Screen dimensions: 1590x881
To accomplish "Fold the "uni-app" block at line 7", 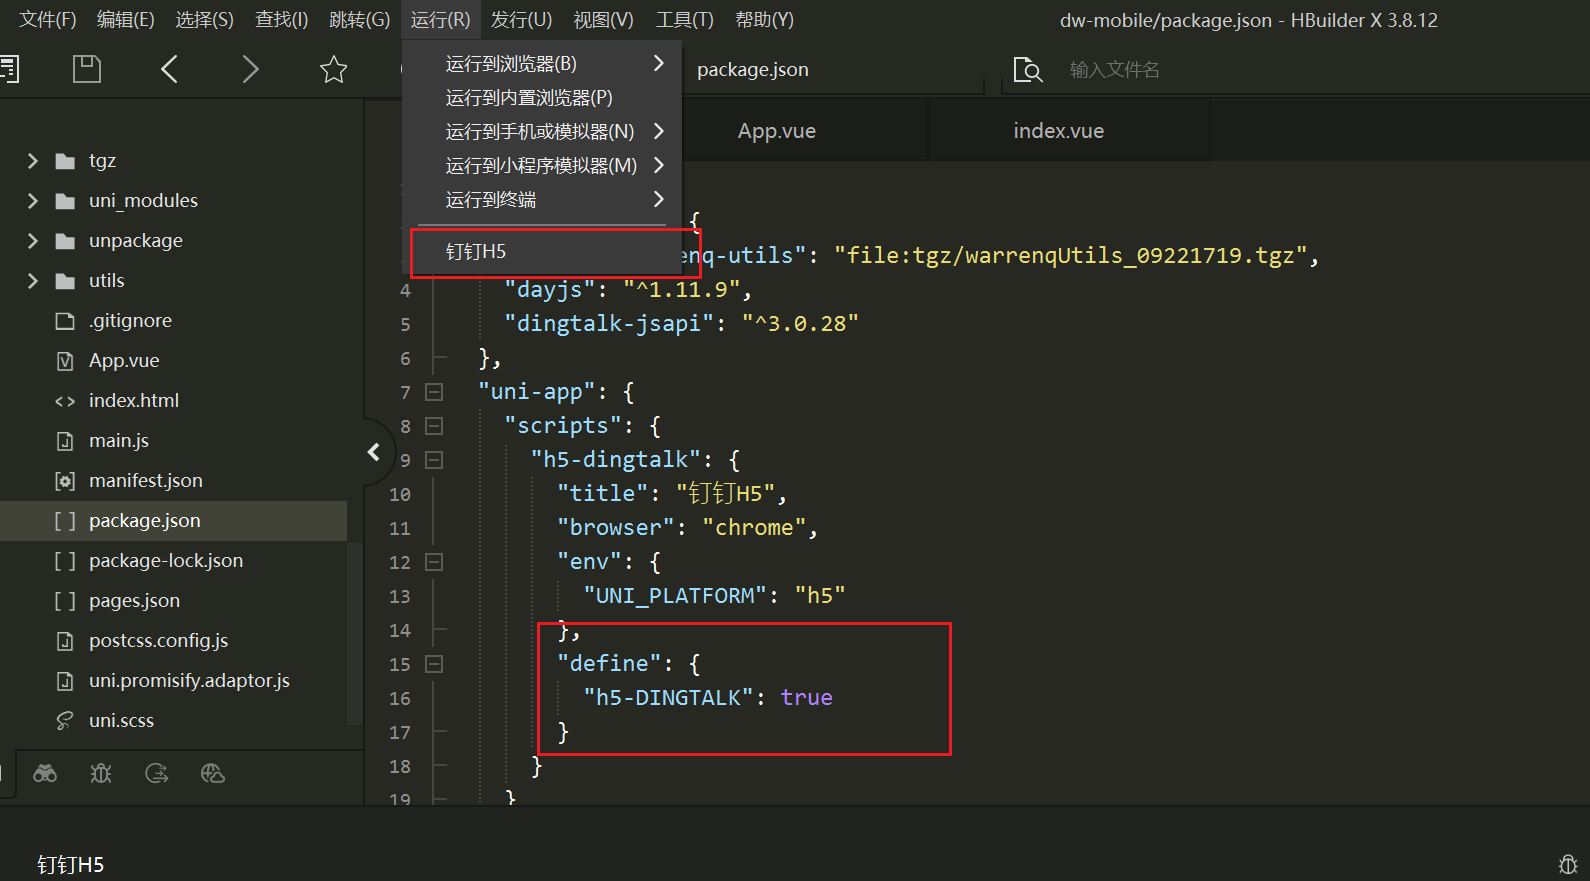I will (x=434, y=392).
